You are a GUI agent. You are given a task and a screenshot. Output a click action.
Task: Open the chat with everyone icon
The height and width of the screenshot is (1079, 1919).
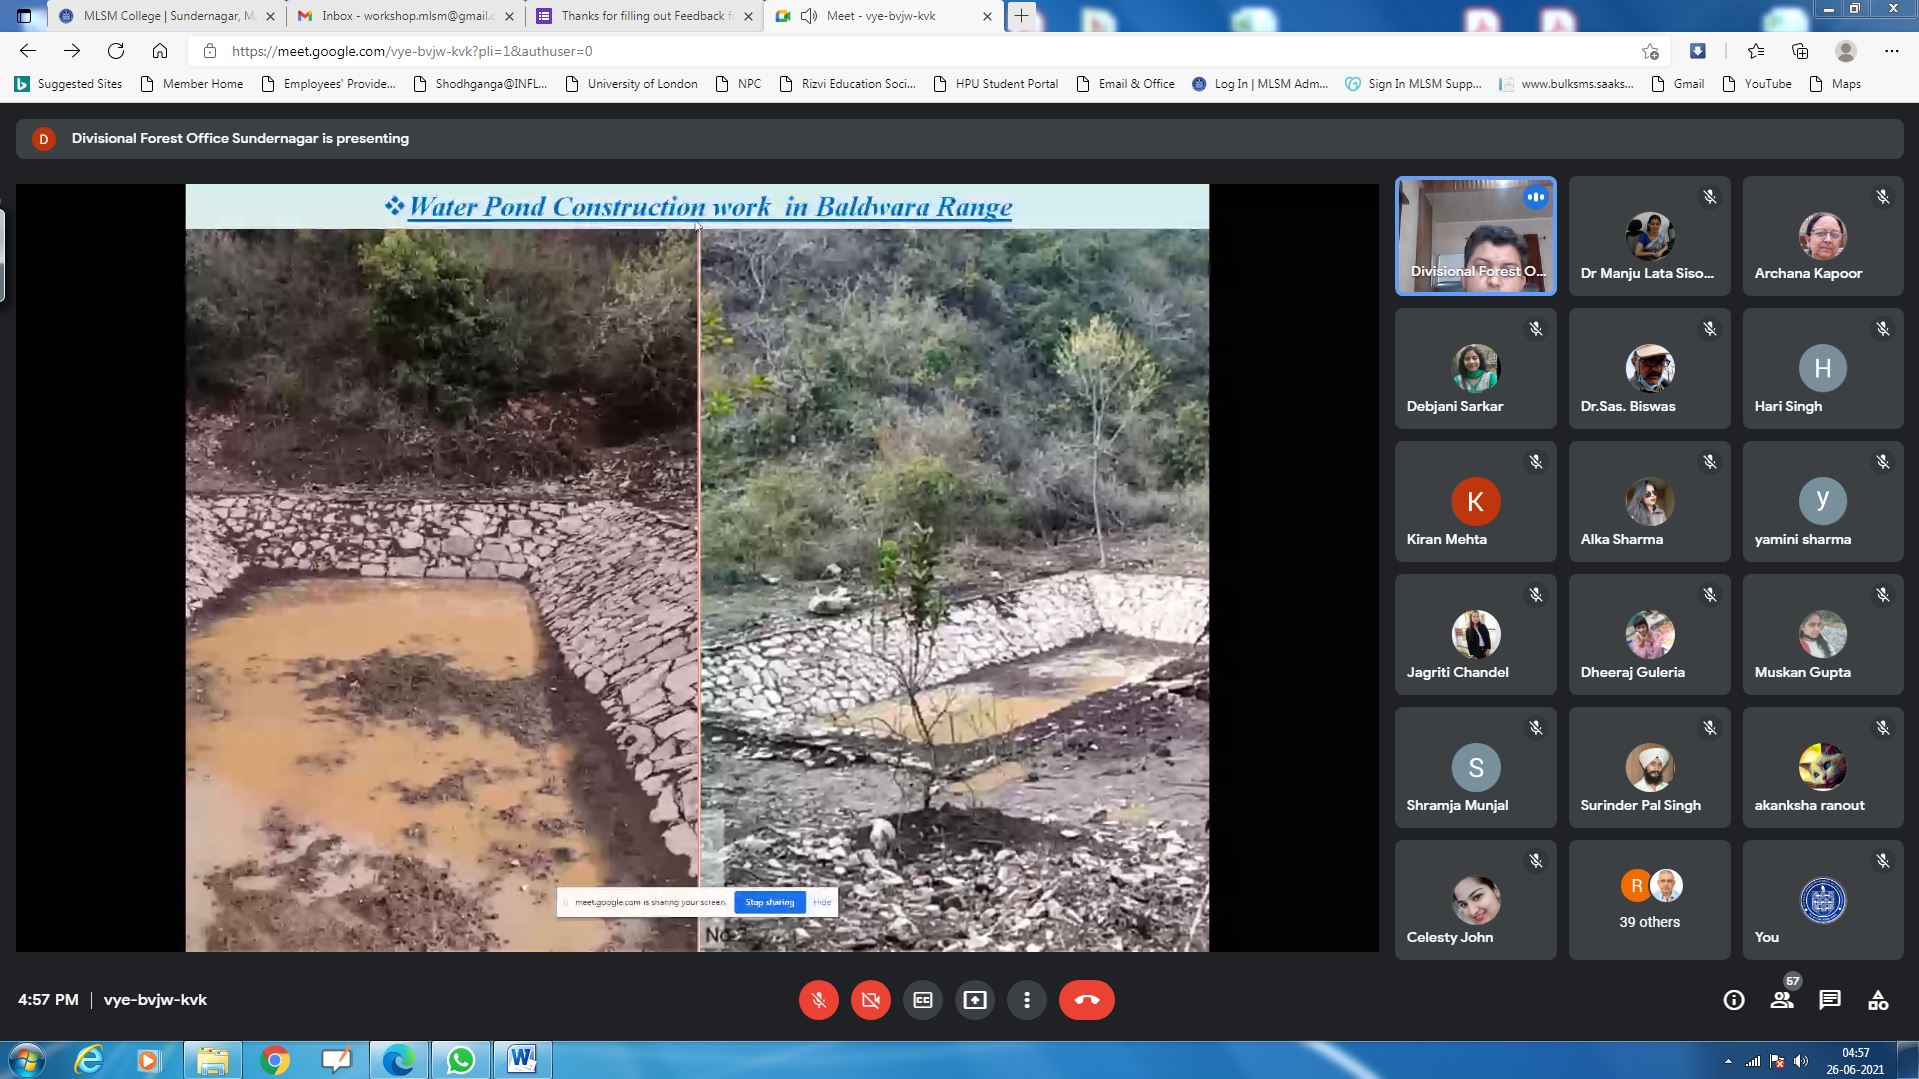1829,1000
